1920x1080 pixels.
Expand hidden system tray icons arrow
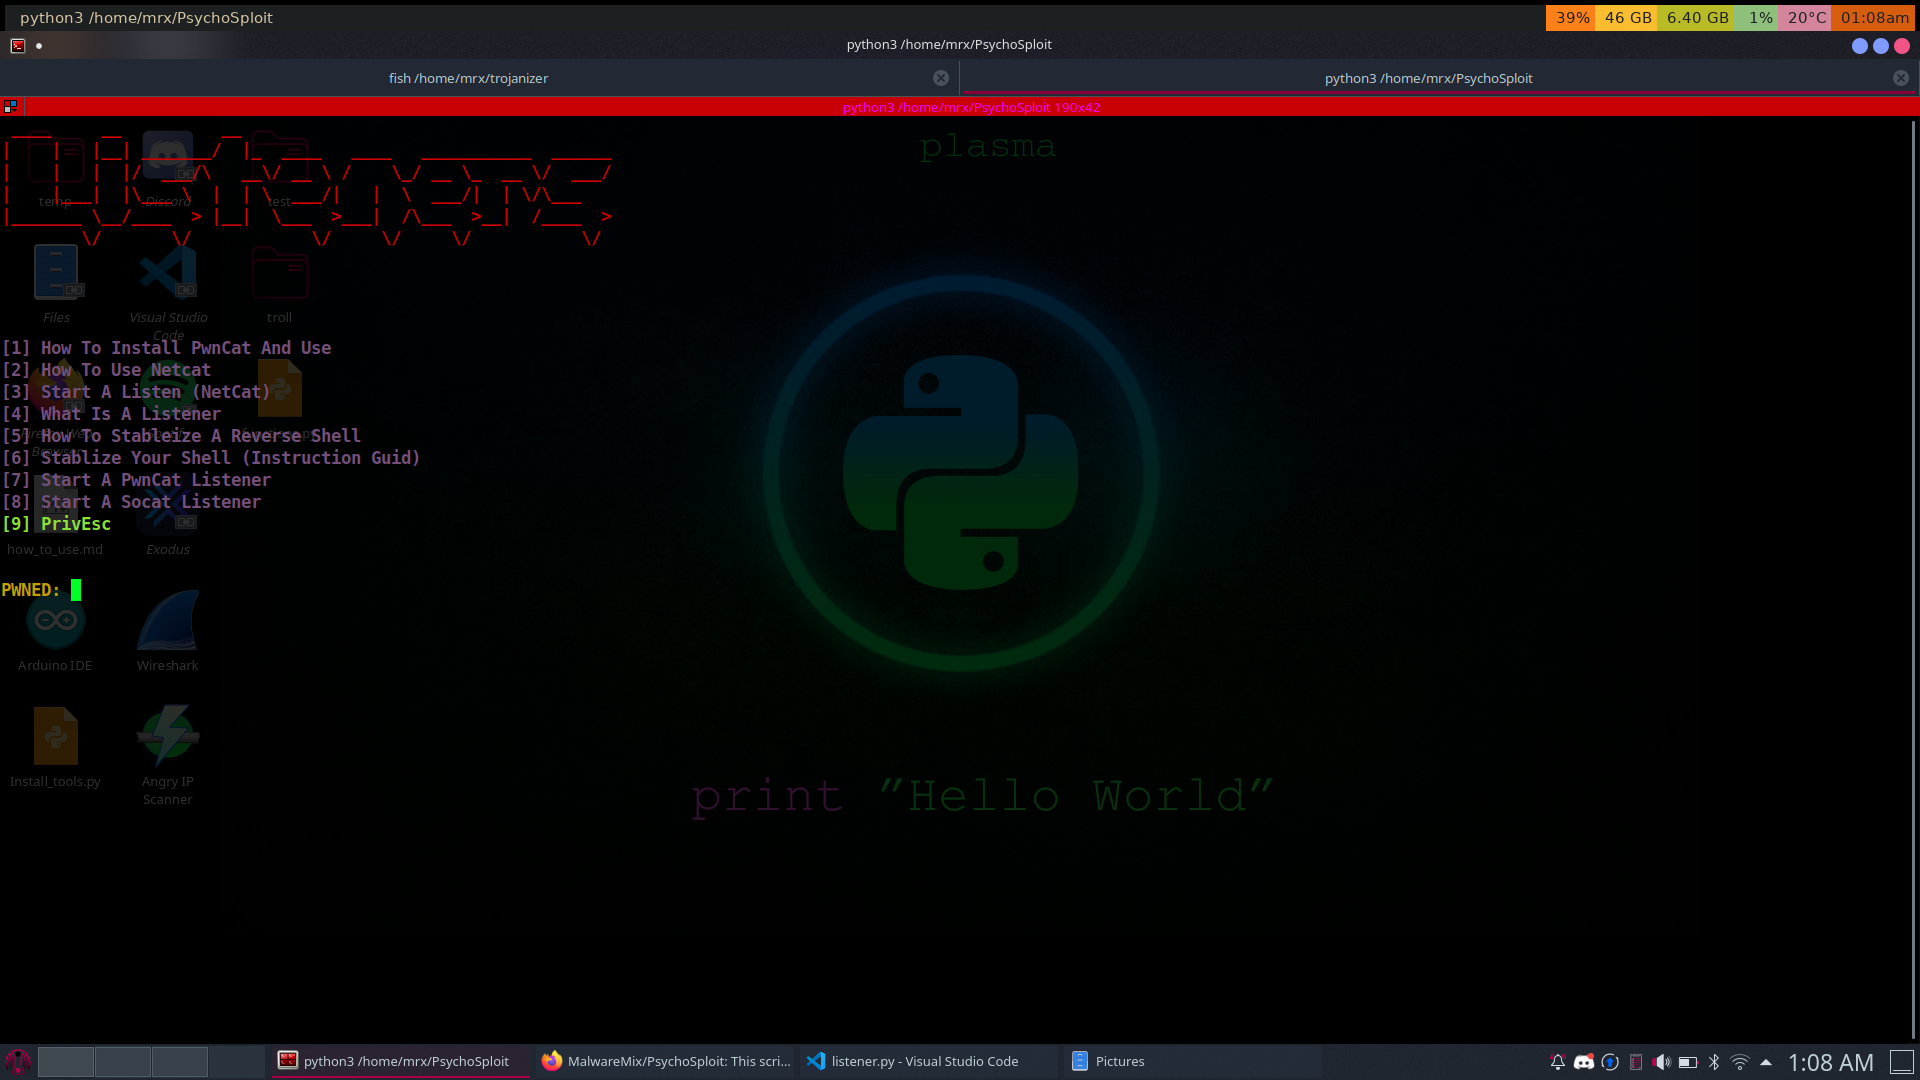pos(1766,1062)
